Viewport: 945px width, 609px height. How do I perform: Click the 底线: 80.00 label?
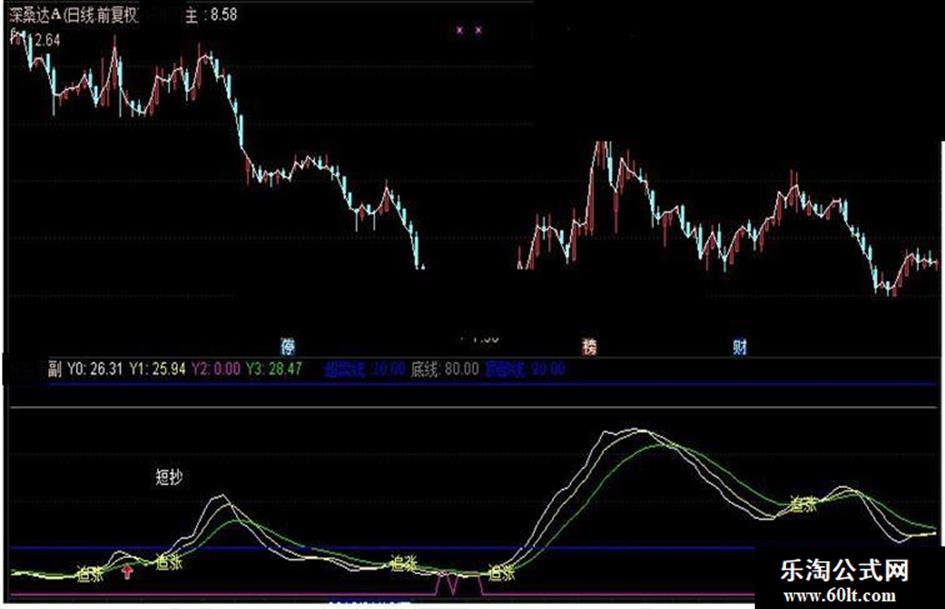[445, 368]
